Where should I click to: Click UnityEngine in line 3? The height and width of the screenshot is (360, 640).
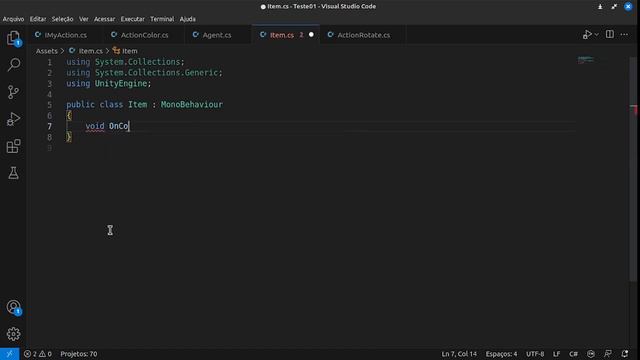121,83
